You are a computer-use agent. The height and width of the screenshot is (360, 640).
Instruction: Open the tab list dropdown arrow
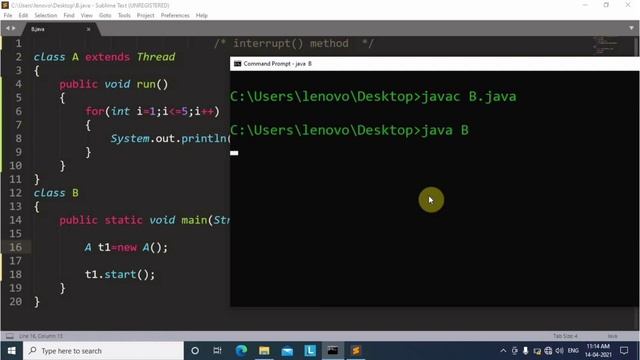[x=631, y=28]
